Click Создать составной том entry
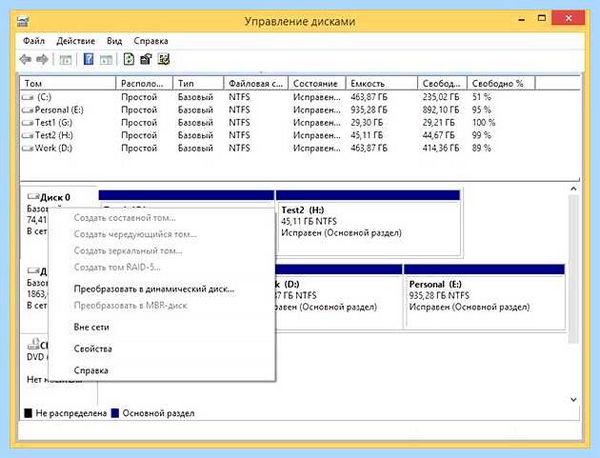 [125, 218]
